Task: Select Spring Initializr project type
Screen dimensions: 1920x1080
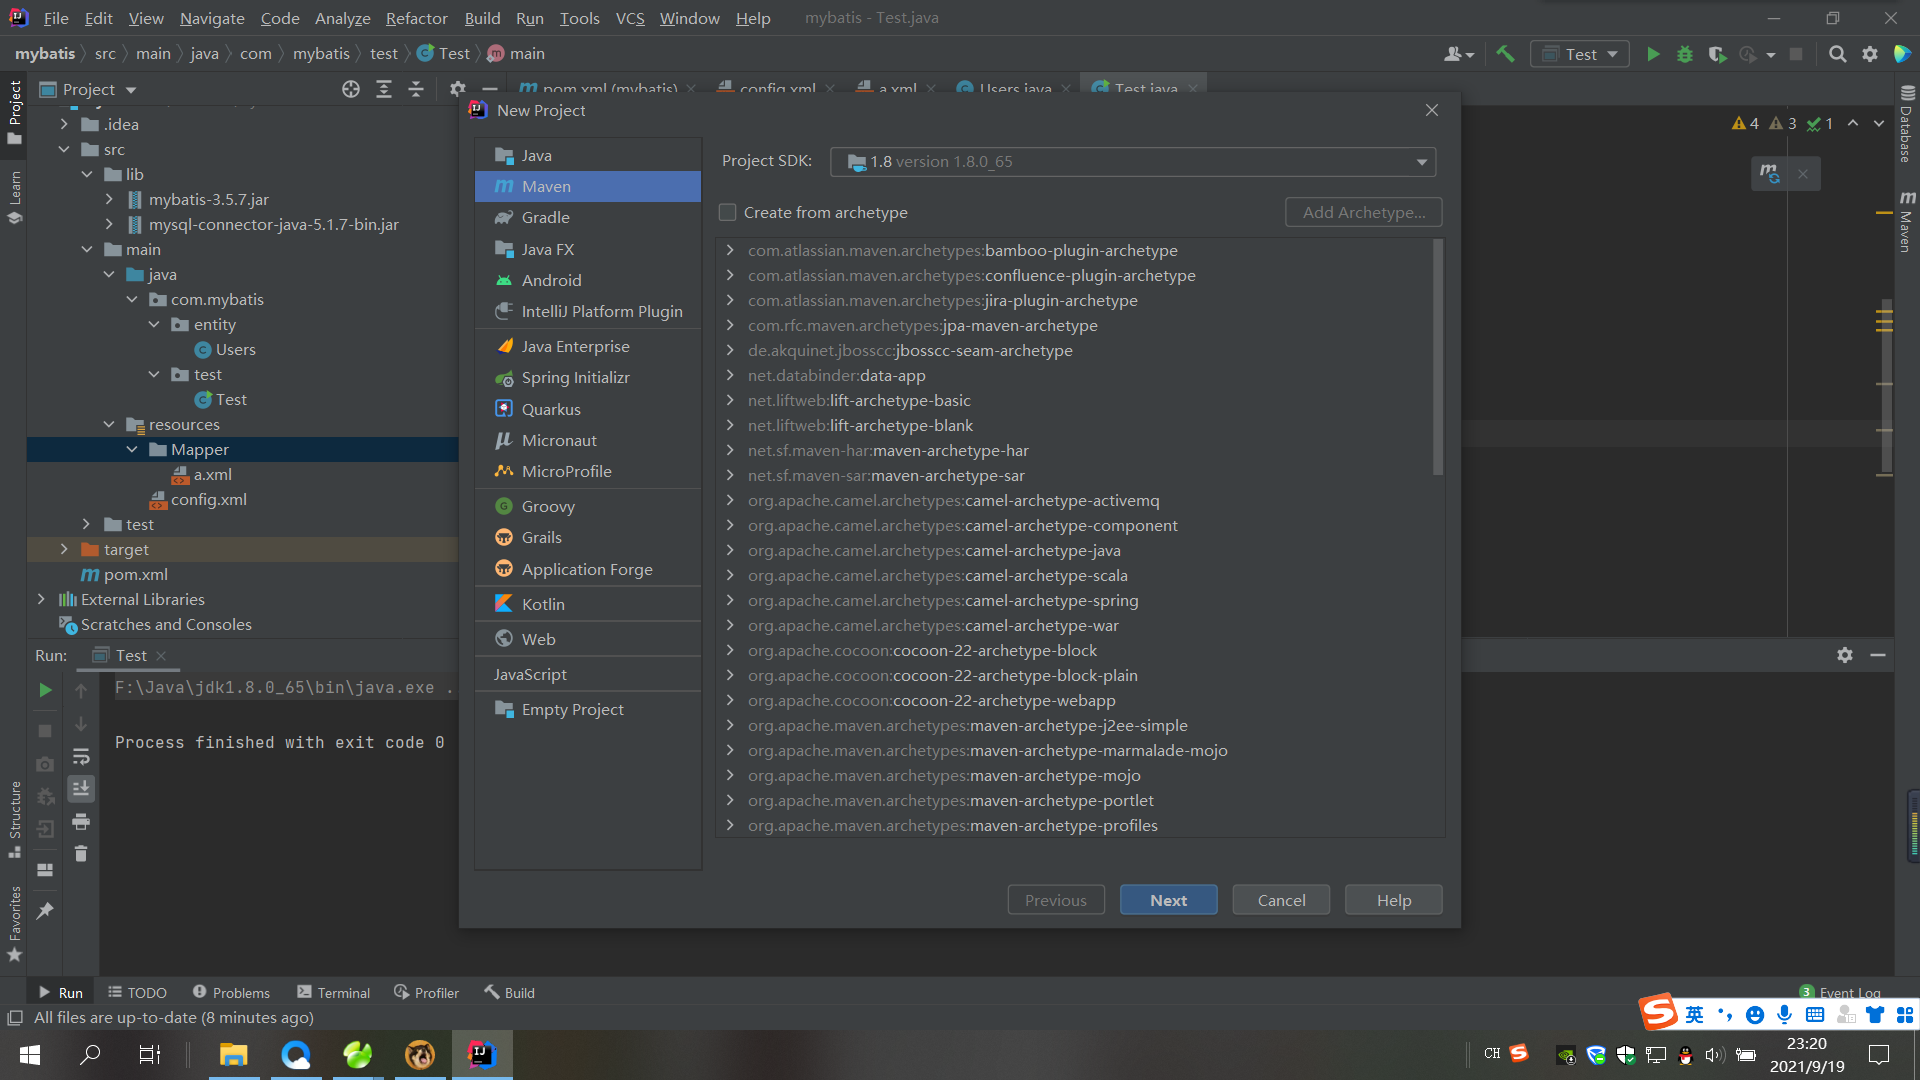Action: pyautogui.click(x=575, y=377)
